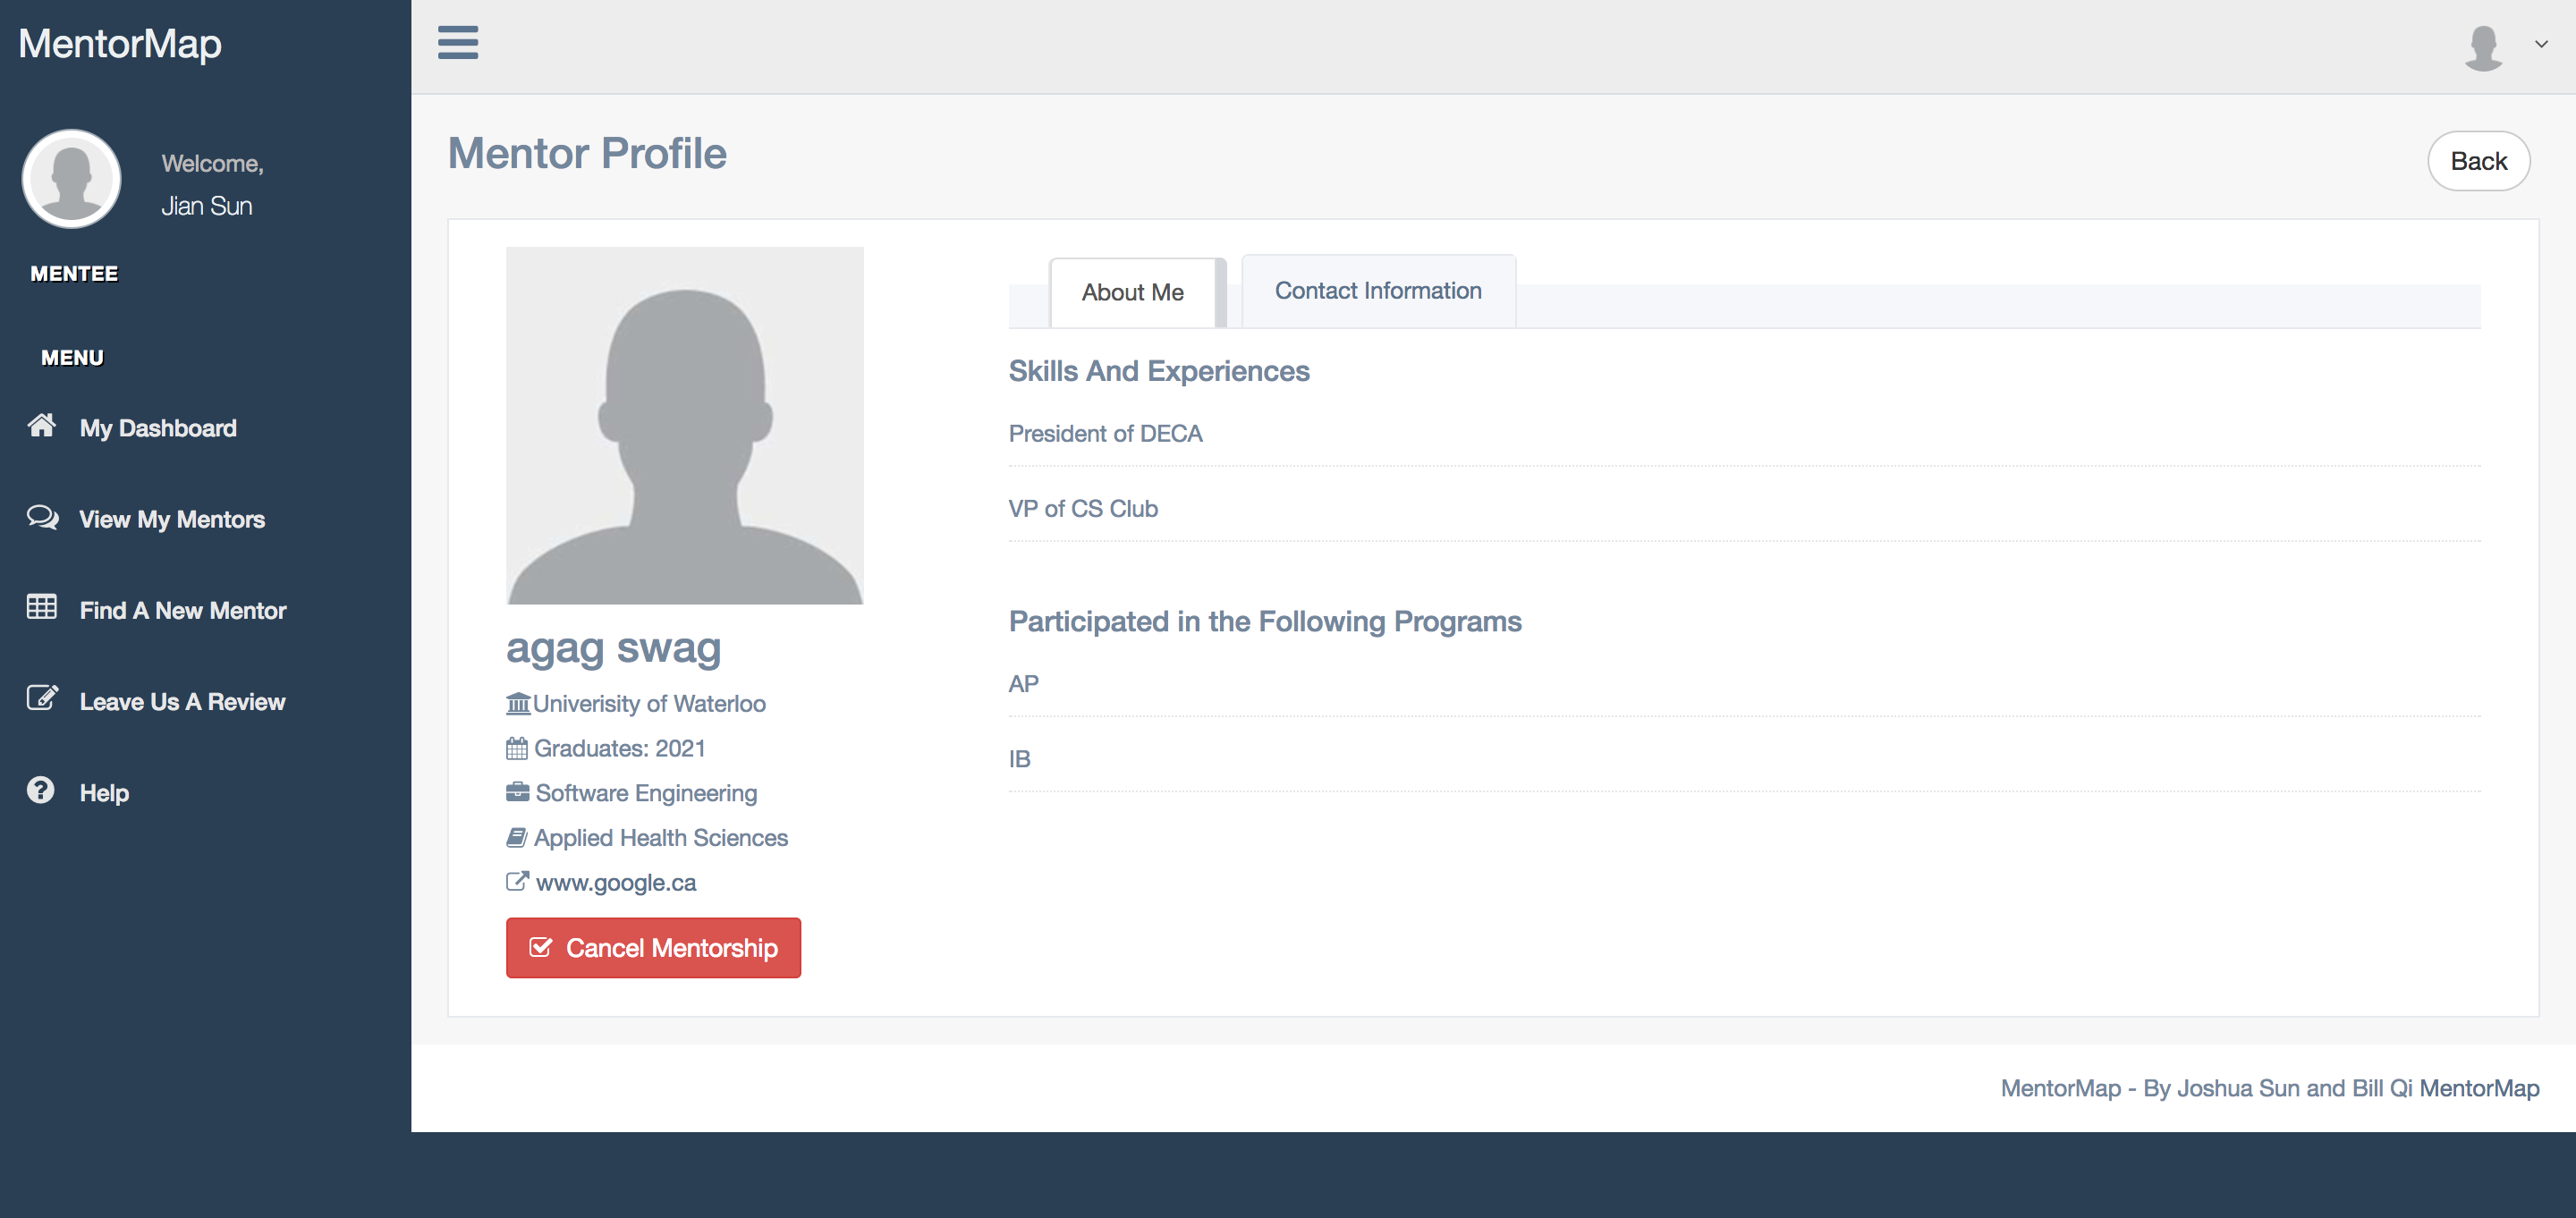Click the hamburger menu toggle icon
The image size is (2576, 1218).
tap(458, 43)
